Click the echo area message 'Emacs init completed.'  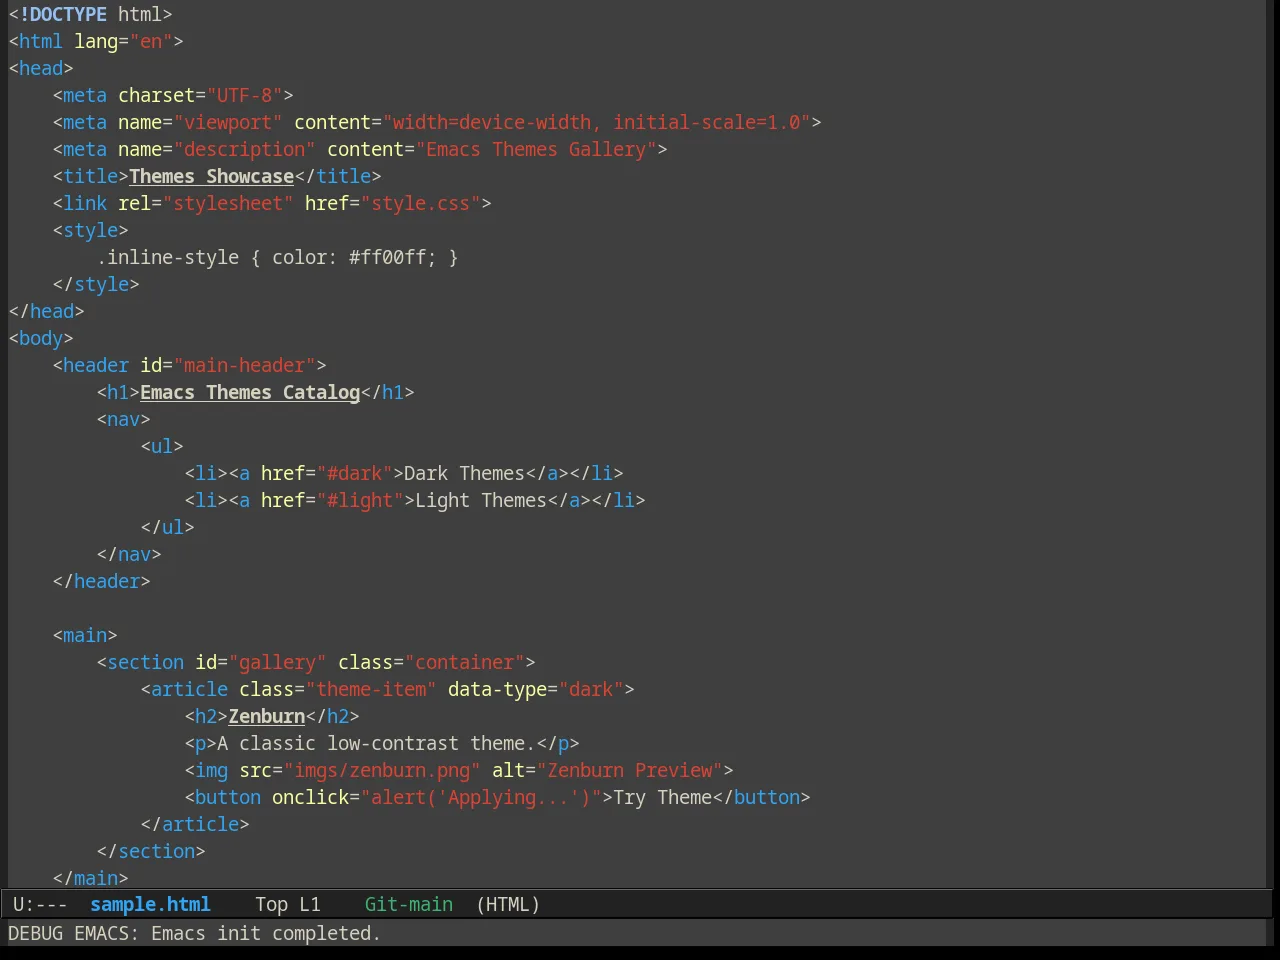(266, 933)
